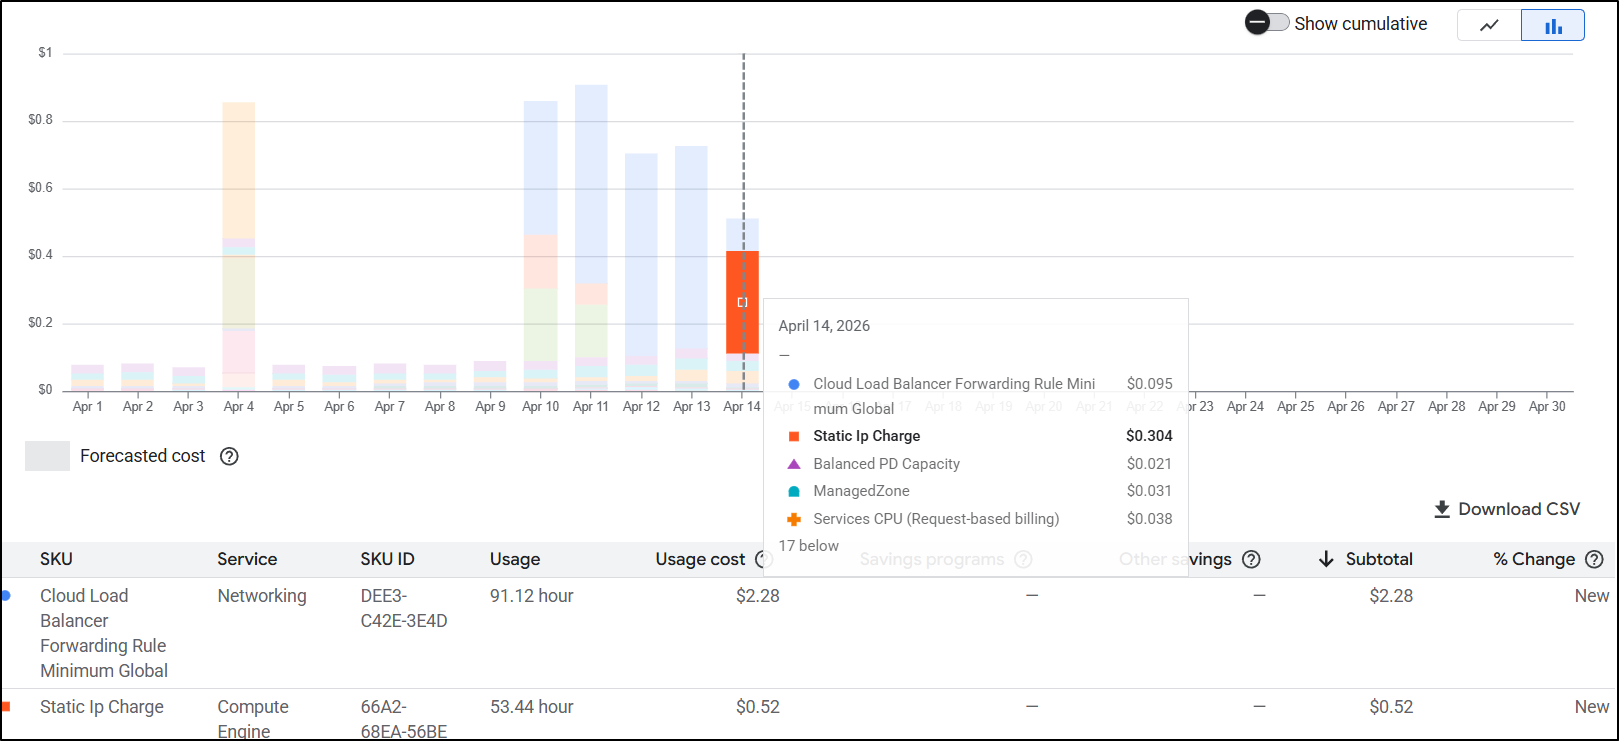Sort by Subtotal column arrow
Viewport: 1619px width, 741px height.
tap(1326, 559)
